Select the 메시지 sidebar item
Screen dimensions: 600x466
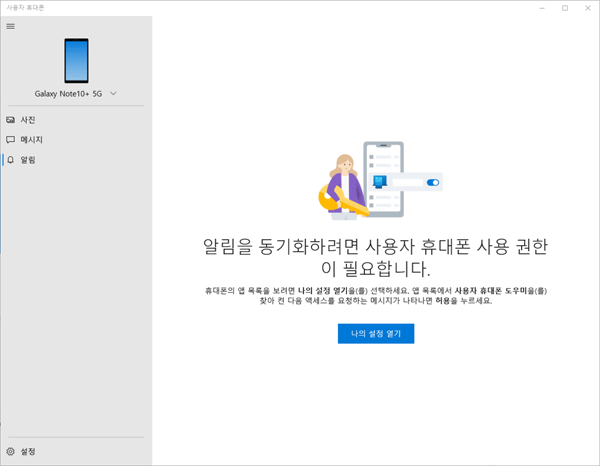click(30, 140)
